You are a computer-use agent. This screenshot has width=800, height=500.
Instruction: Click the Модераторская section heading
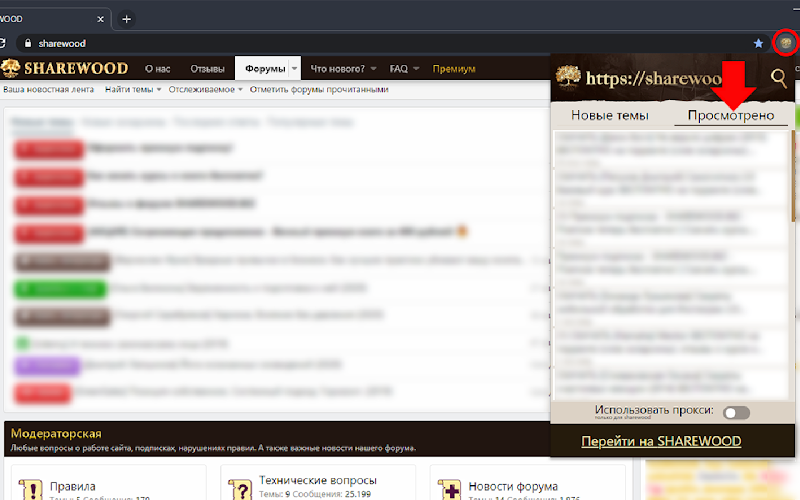pyautogui.click(x=56, y=433)
